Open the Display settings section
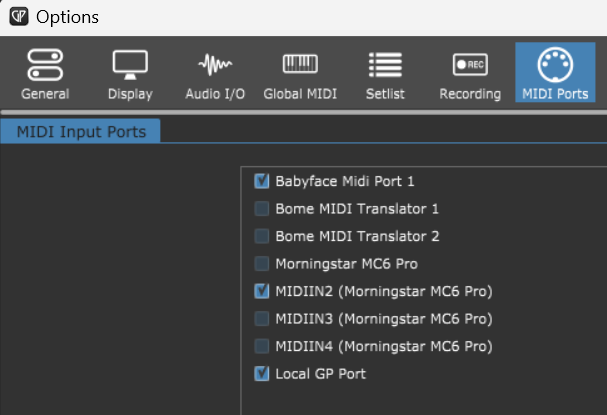Viewport: 607px width, 415px height. (x=130, y=75)
